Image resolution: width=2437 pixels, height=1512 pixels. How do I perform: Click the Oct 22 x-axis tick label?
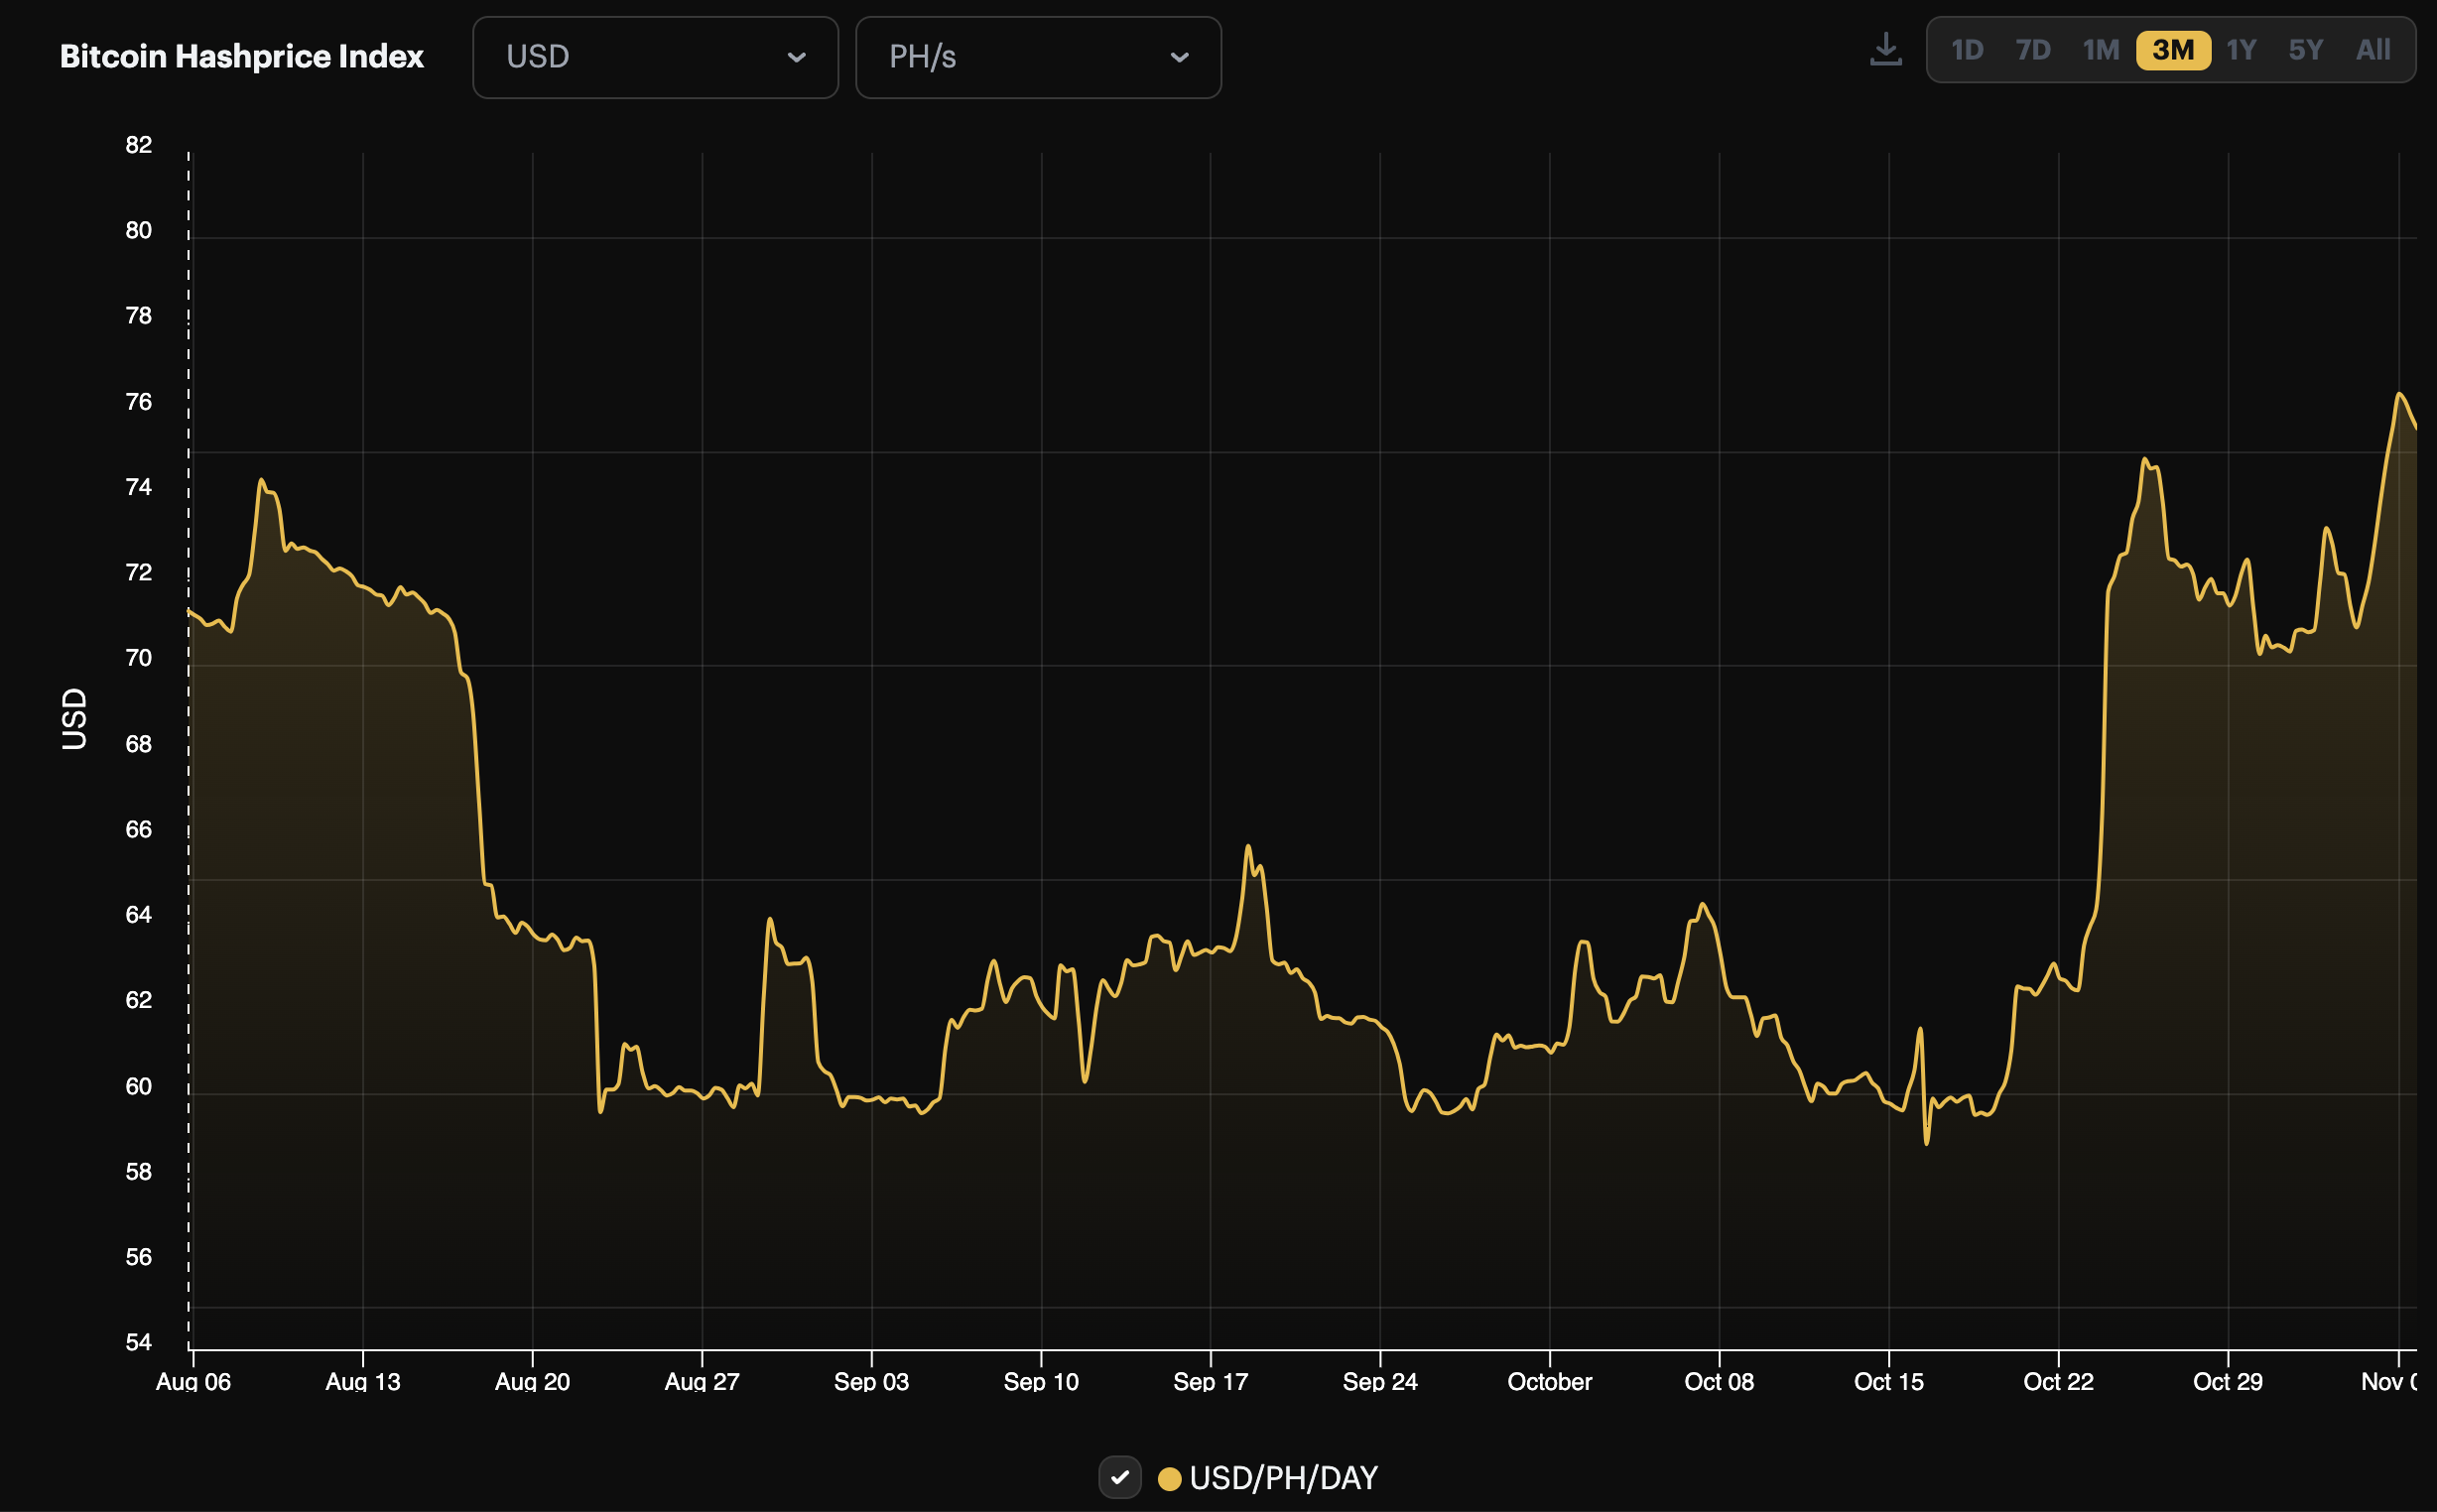click(2058, 1382)
